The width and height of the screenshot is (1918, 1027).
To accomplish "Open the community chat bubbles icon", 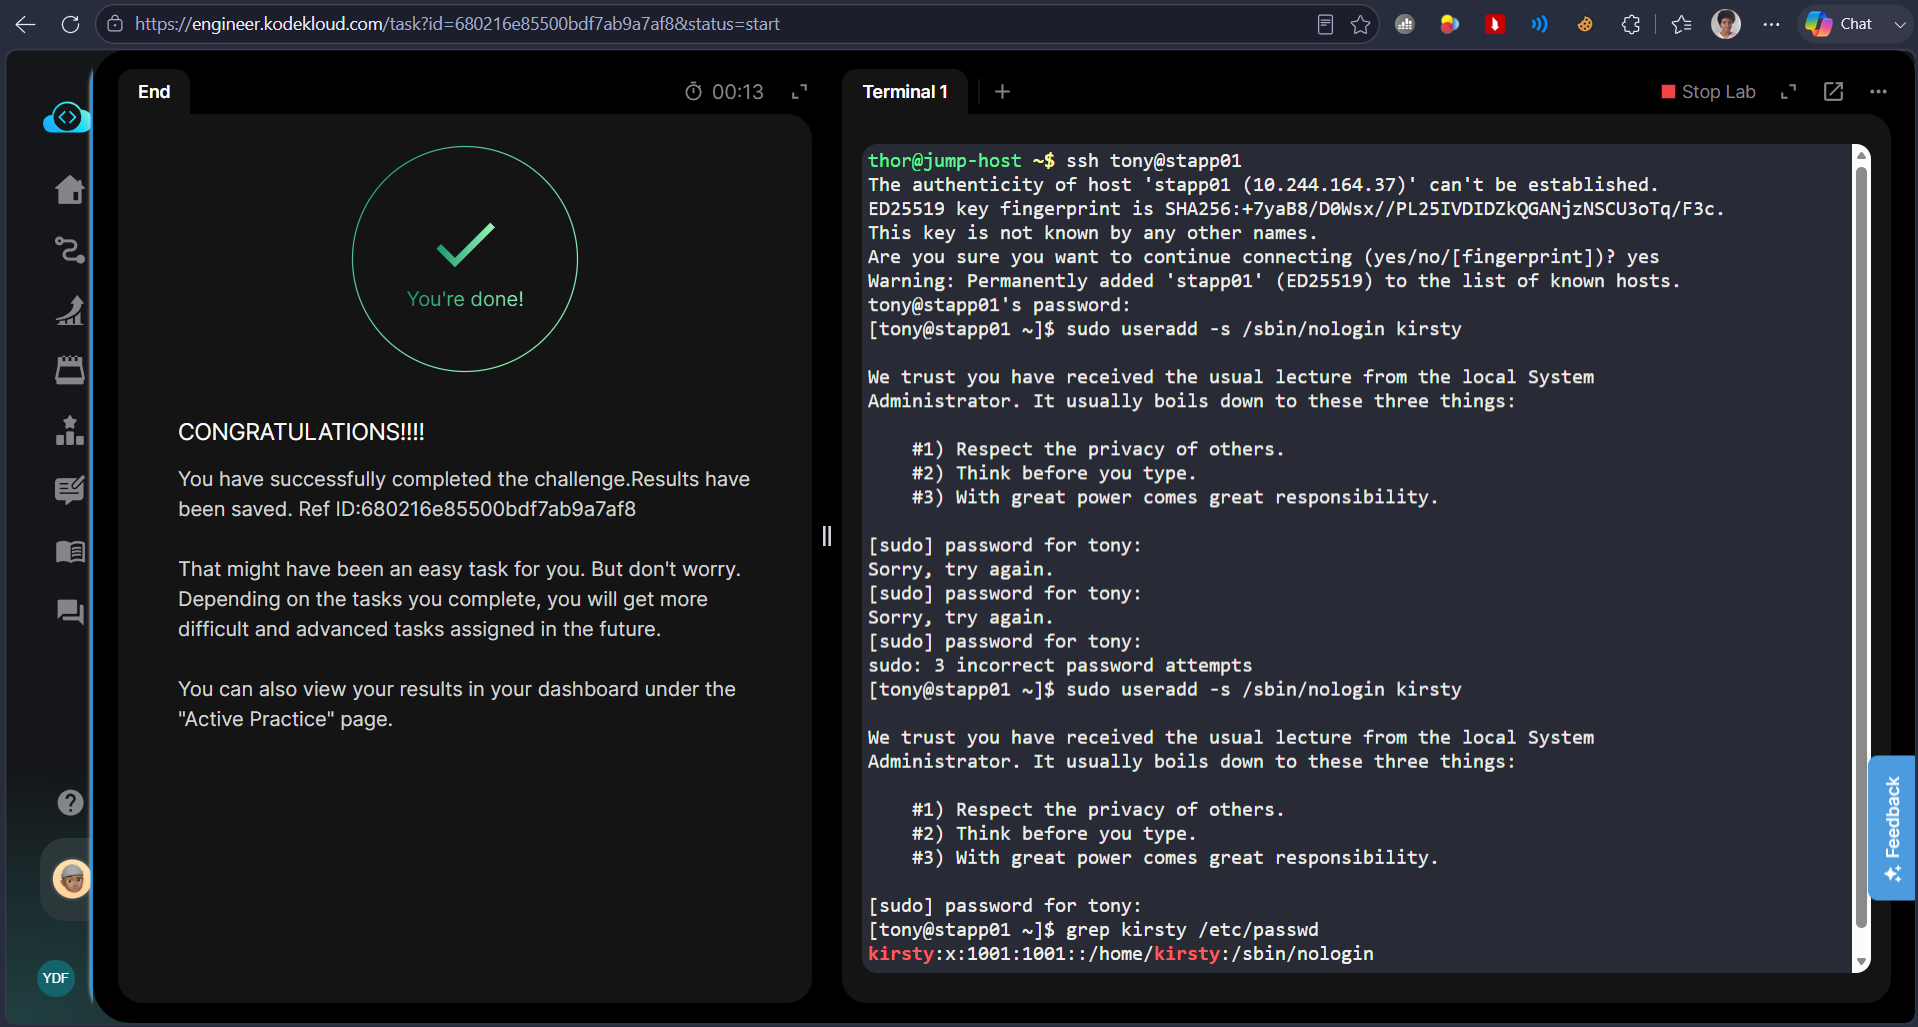I will pos(70,611).
